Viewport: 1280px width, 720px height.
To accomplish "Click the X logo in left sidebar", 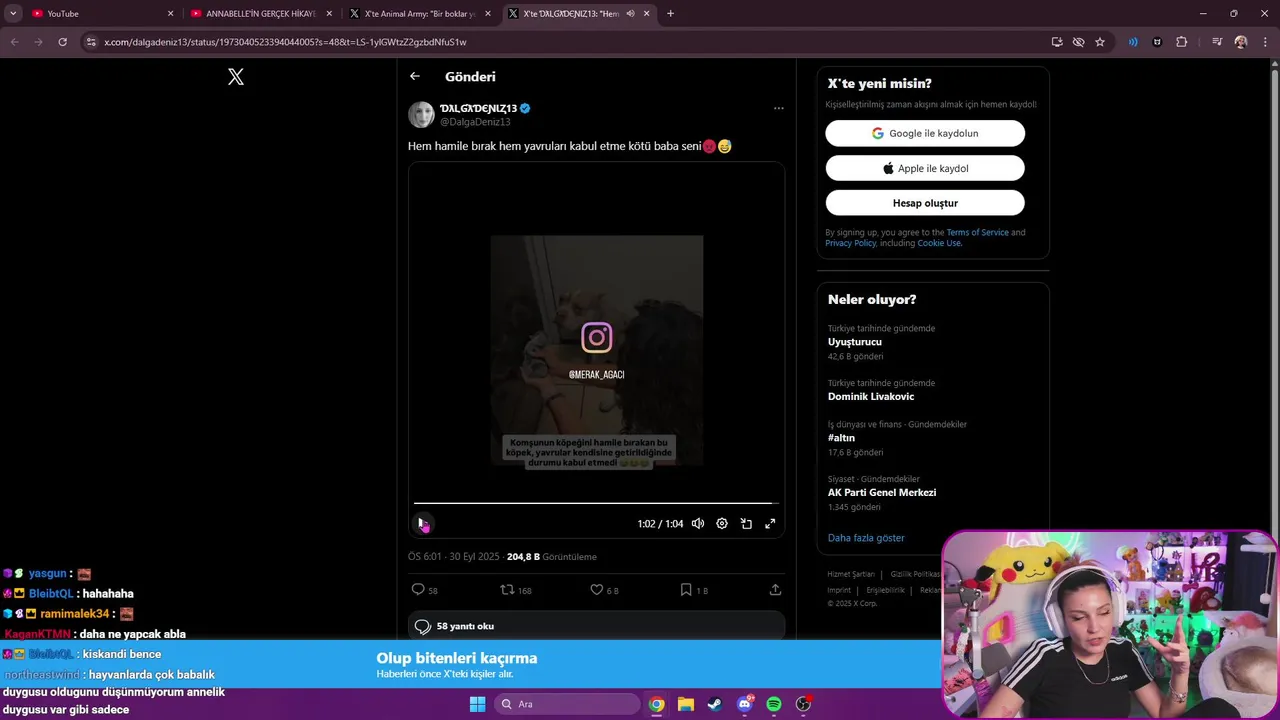I will [236, 77].
